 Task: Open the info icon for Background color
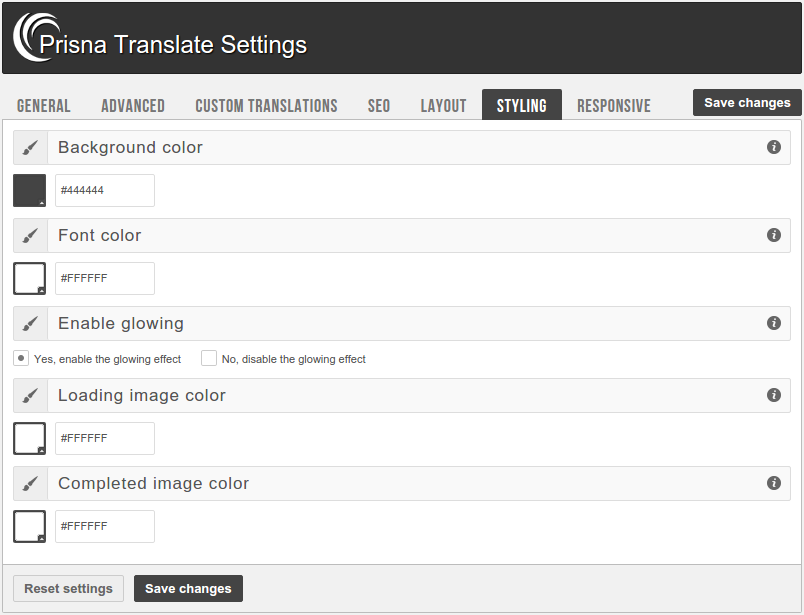click(x=774, y=147)
